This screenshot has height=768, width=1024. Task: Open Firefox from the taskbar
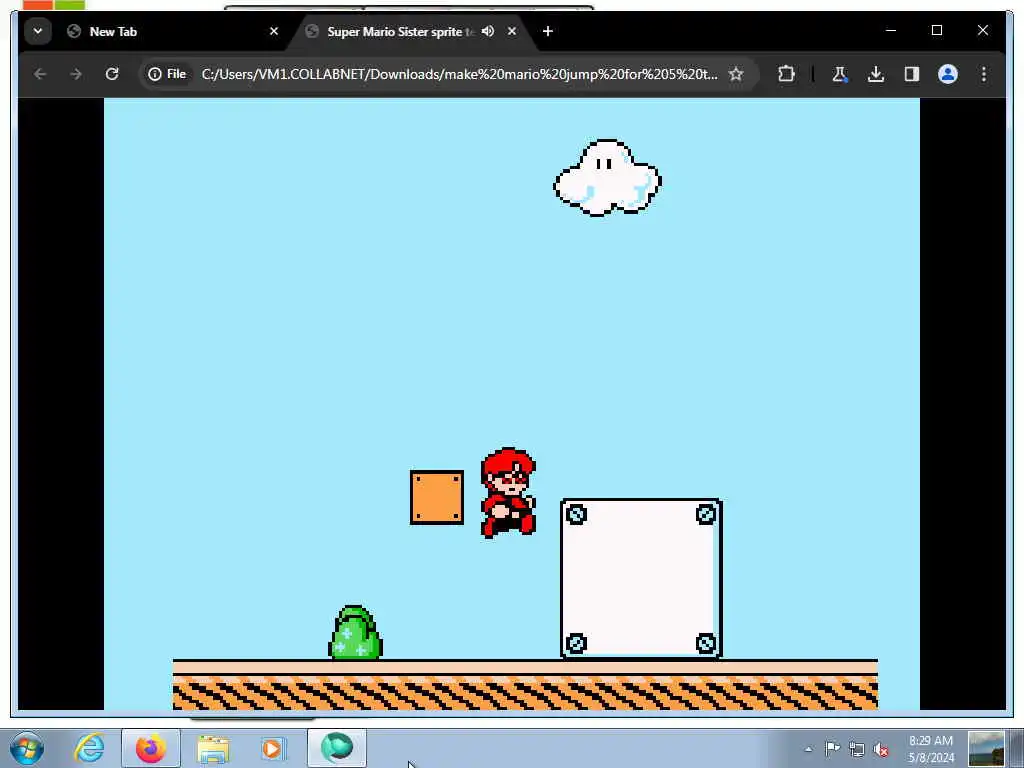[150, 748]
